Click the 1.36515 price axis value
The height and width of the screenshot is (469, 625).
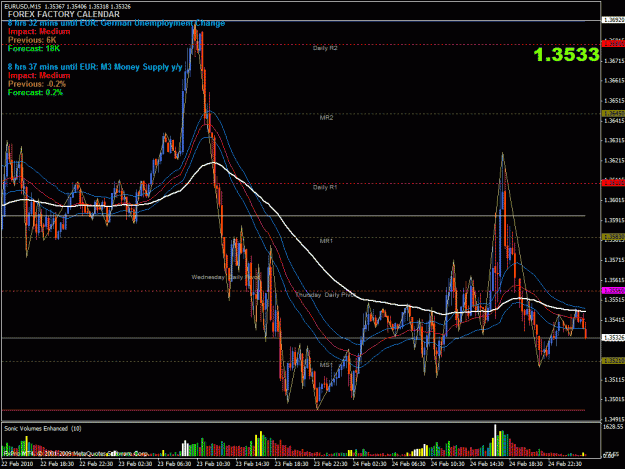pyautogui.click(x=614, y=100)
